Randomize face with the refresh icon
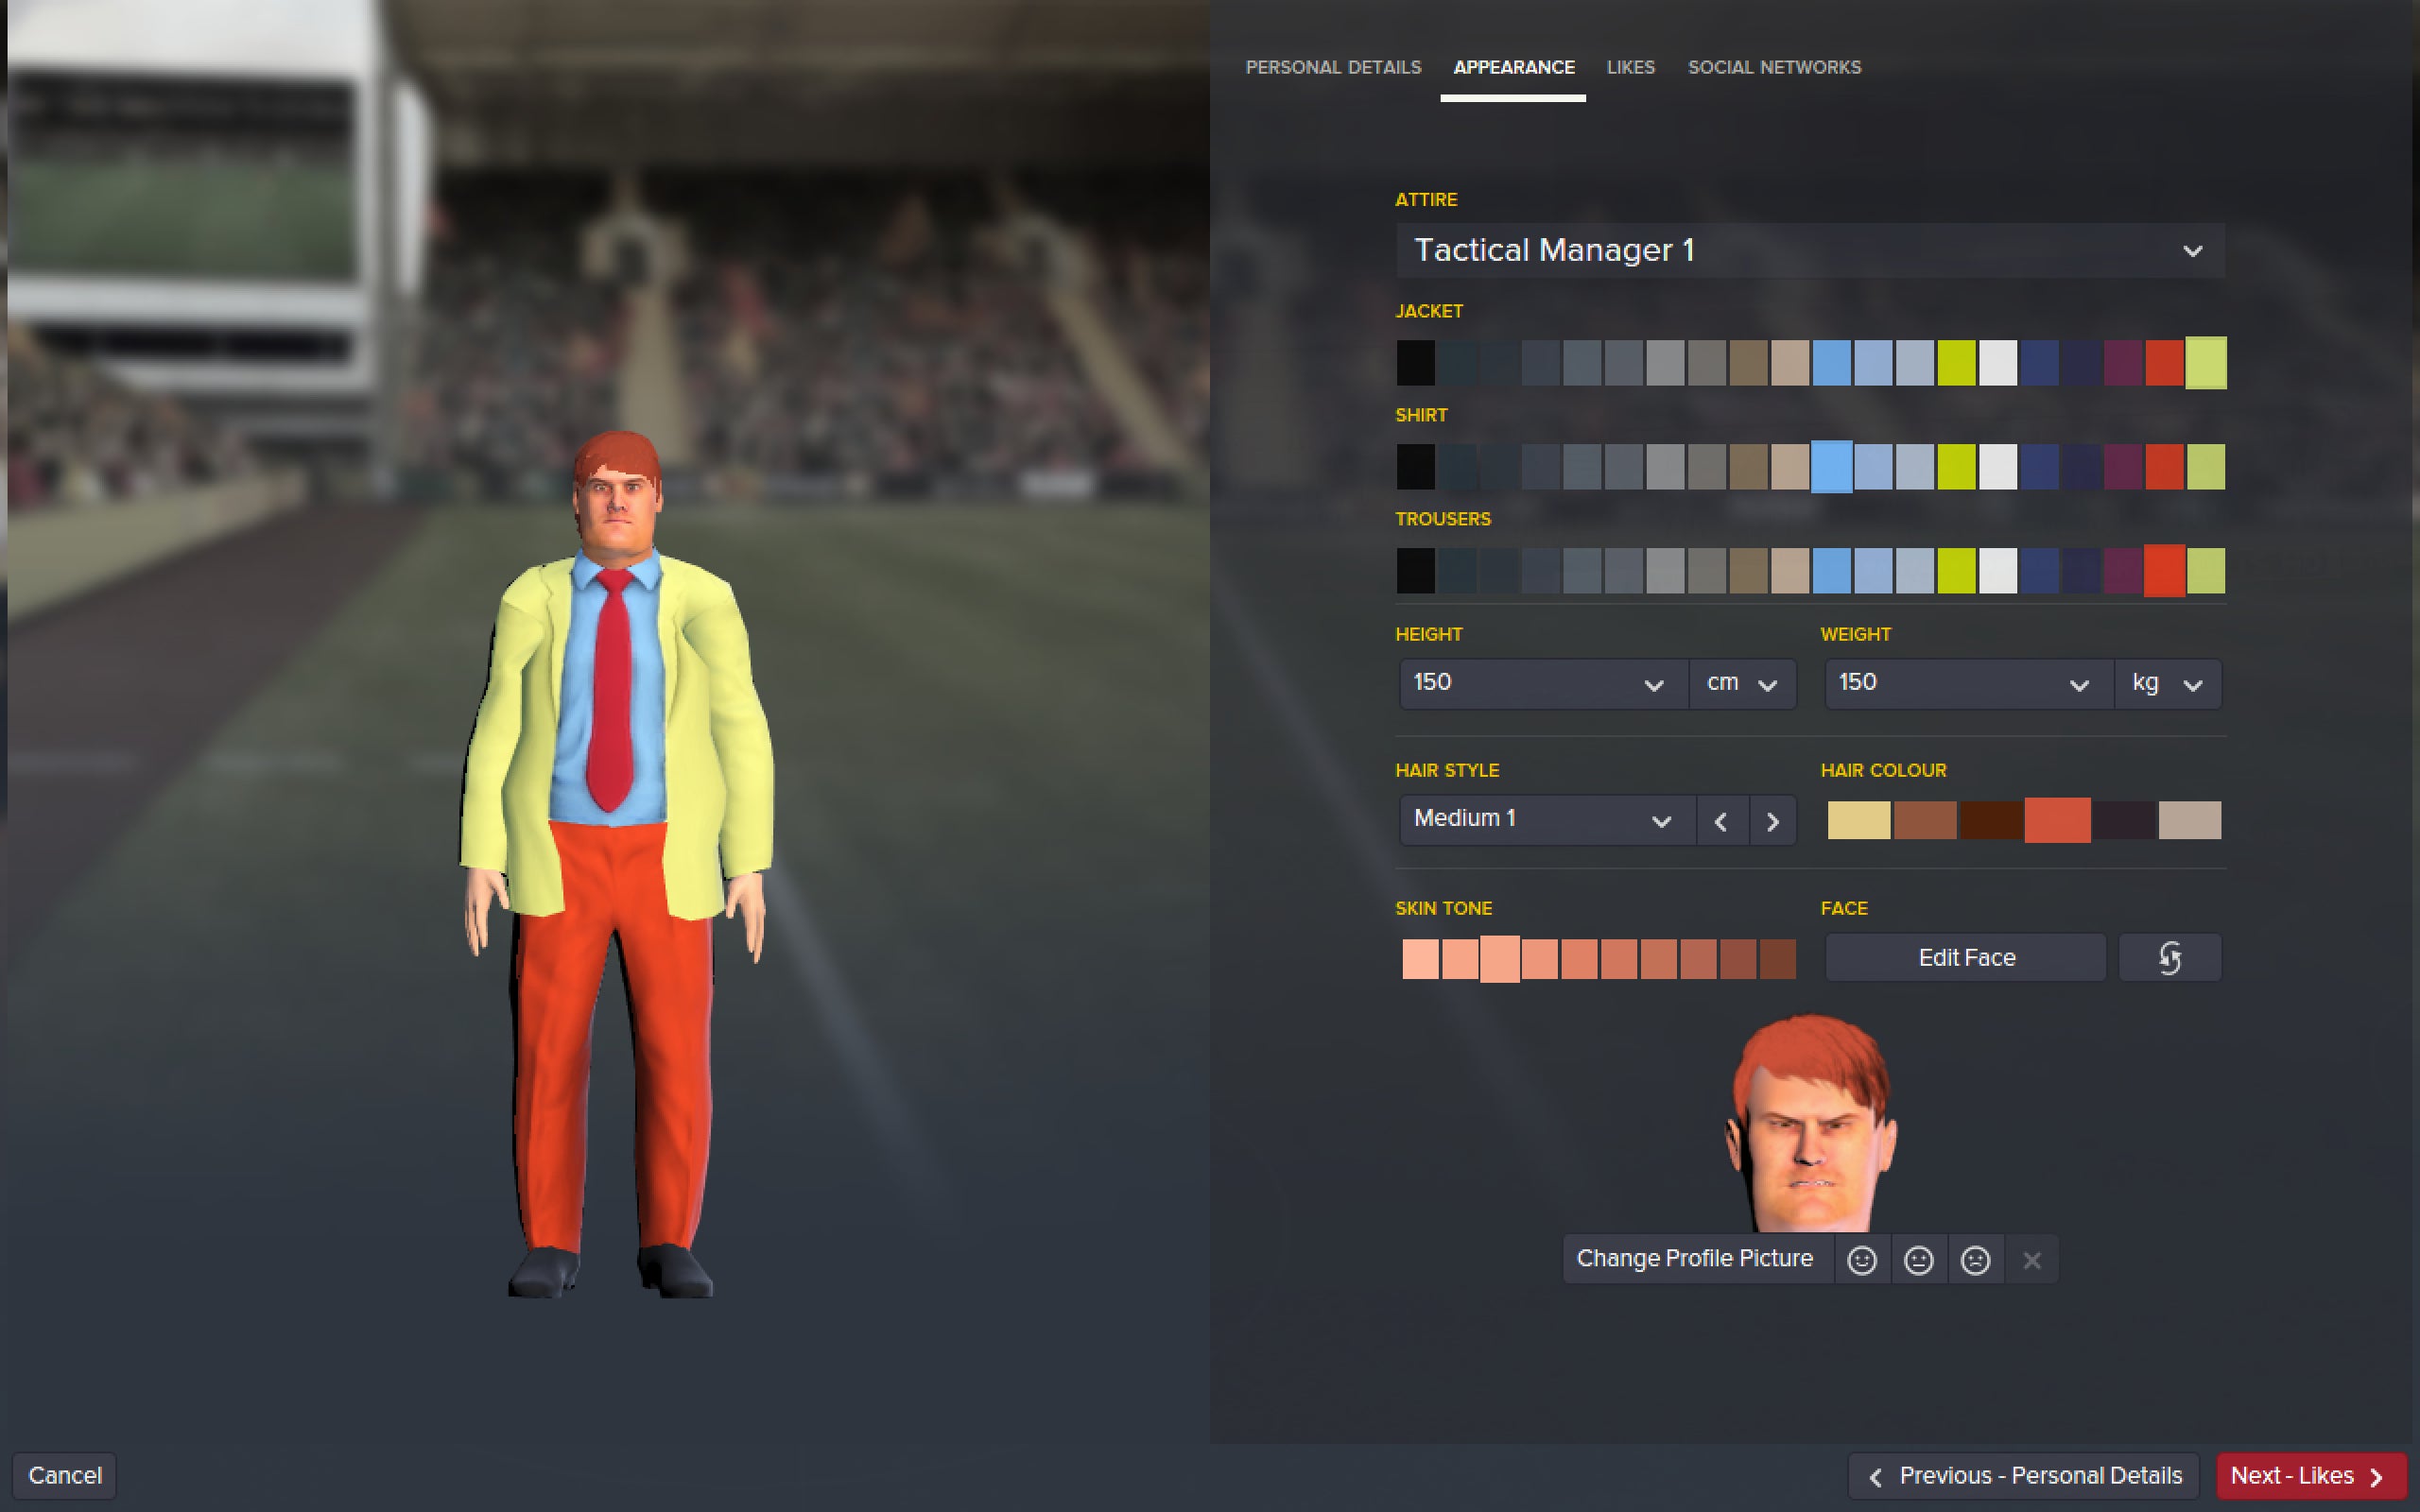The image size is (2420, 1512). [x=2169, y=958]
